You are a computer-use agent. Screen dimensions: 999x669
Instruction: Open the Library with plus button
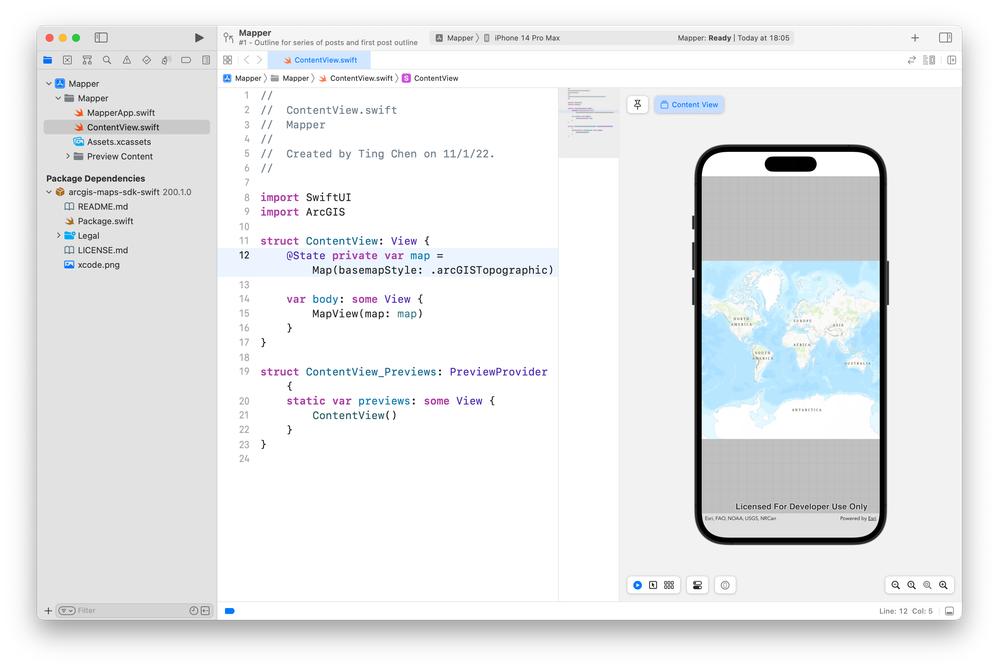915,38
